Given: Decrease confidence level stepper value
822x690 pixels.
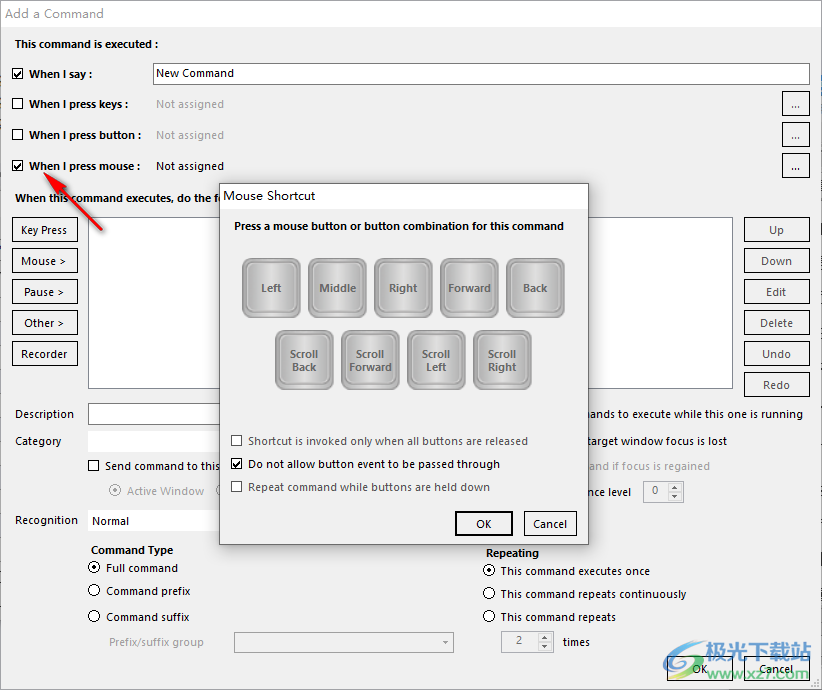Looking at the screenshot, I should [675, 497].
